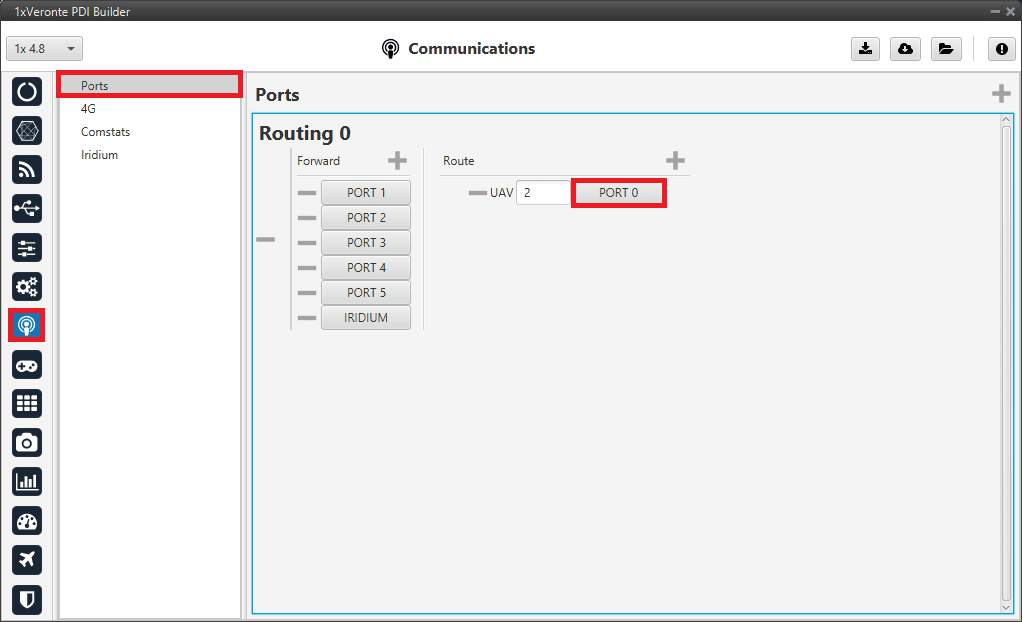The width and height of the screenshot is (1022, 622).
Task: Click the download icon in top toolbar
Action: click(863, 49)
